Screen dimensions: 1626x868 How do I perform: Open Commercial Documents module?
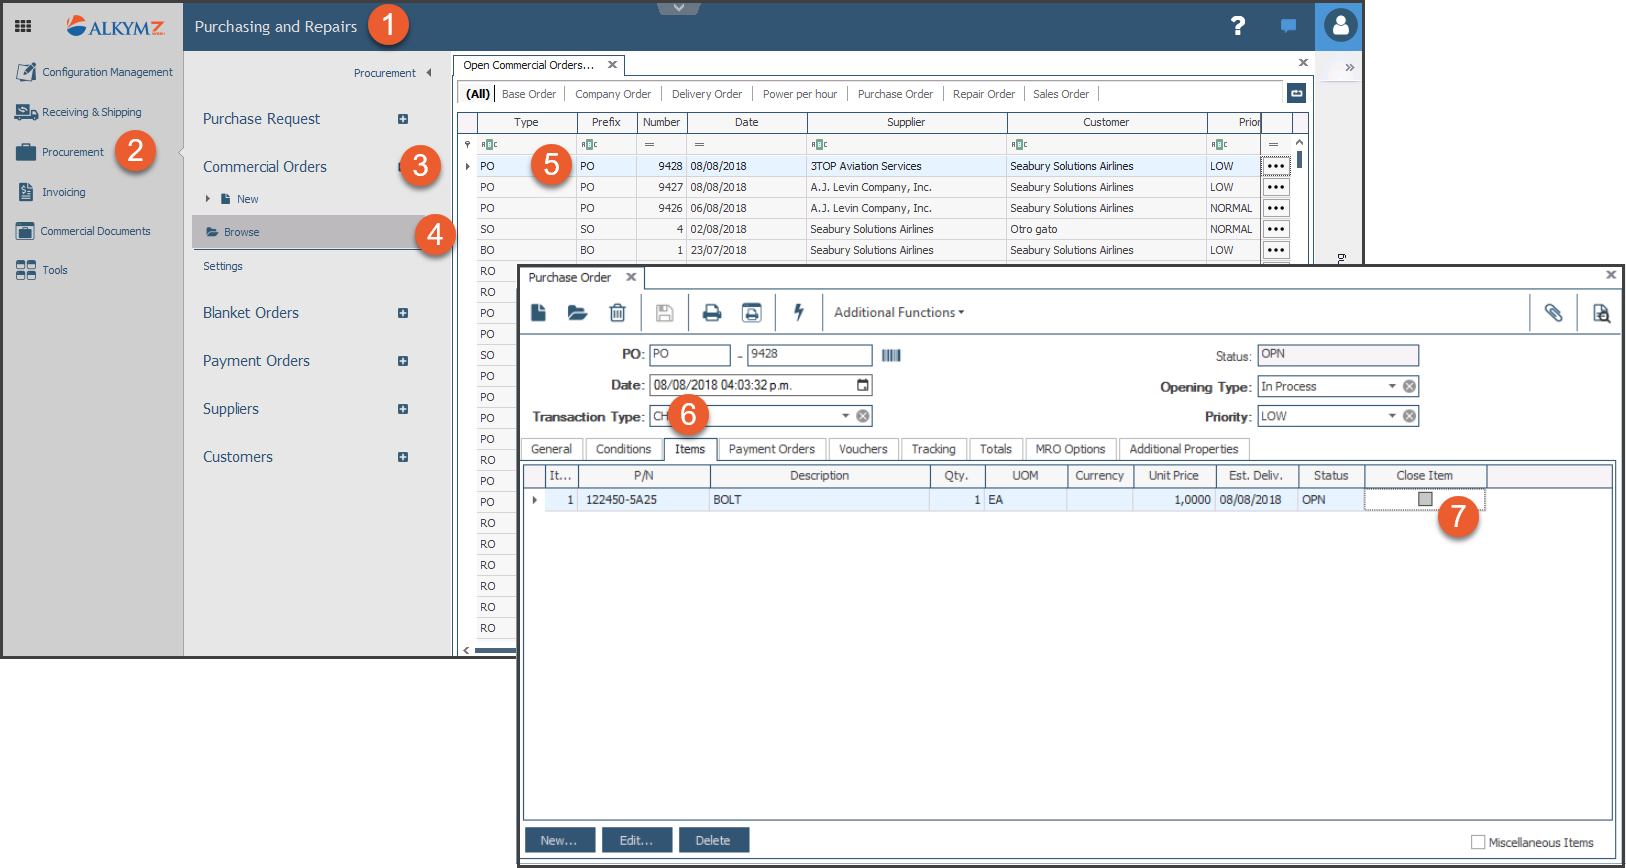(x=83, y=231)
